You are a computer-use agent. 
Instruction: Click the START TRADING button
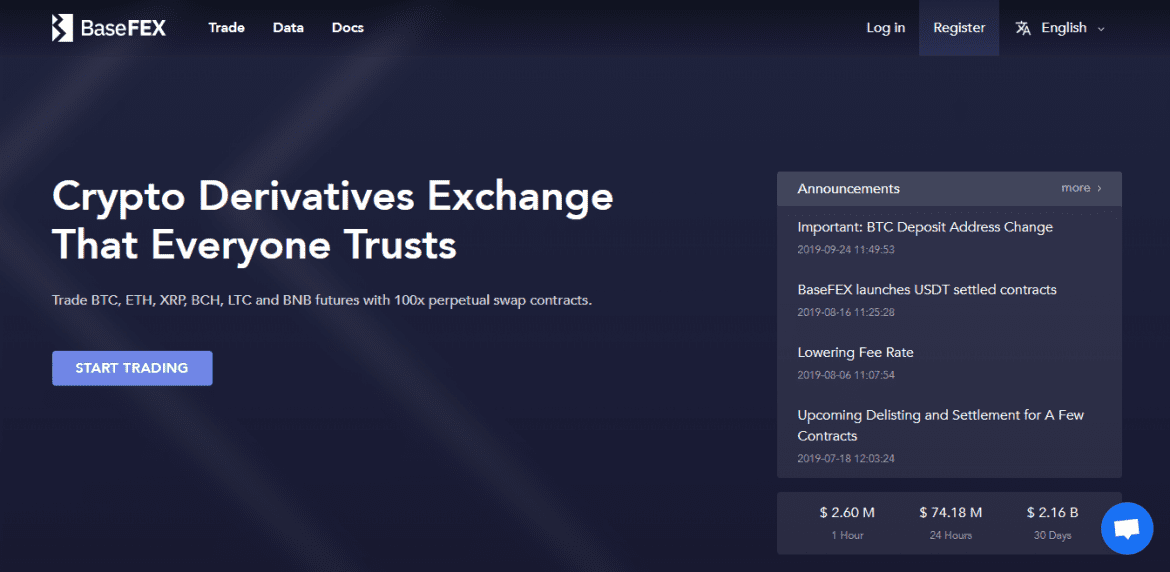pyautogui.click(x=132, y=368)
